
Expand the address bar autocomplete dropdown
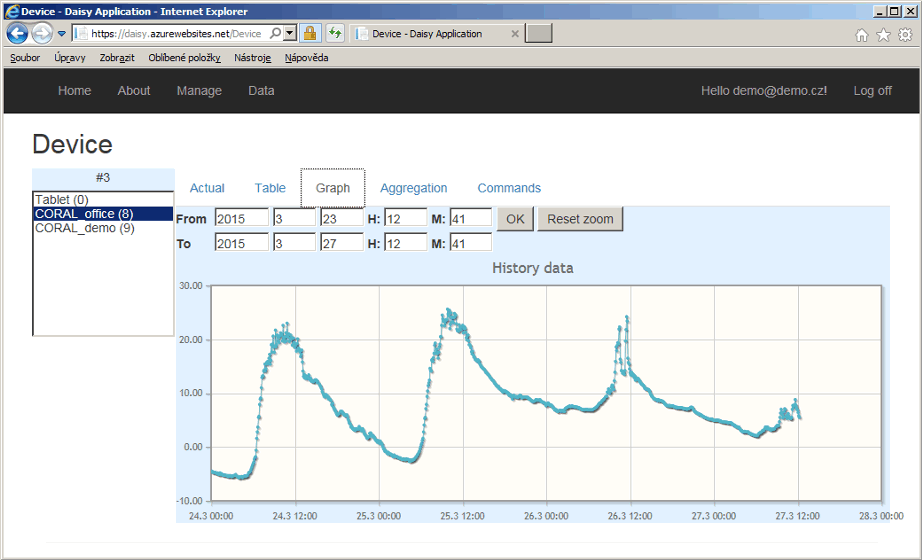[x=289, y=34]
